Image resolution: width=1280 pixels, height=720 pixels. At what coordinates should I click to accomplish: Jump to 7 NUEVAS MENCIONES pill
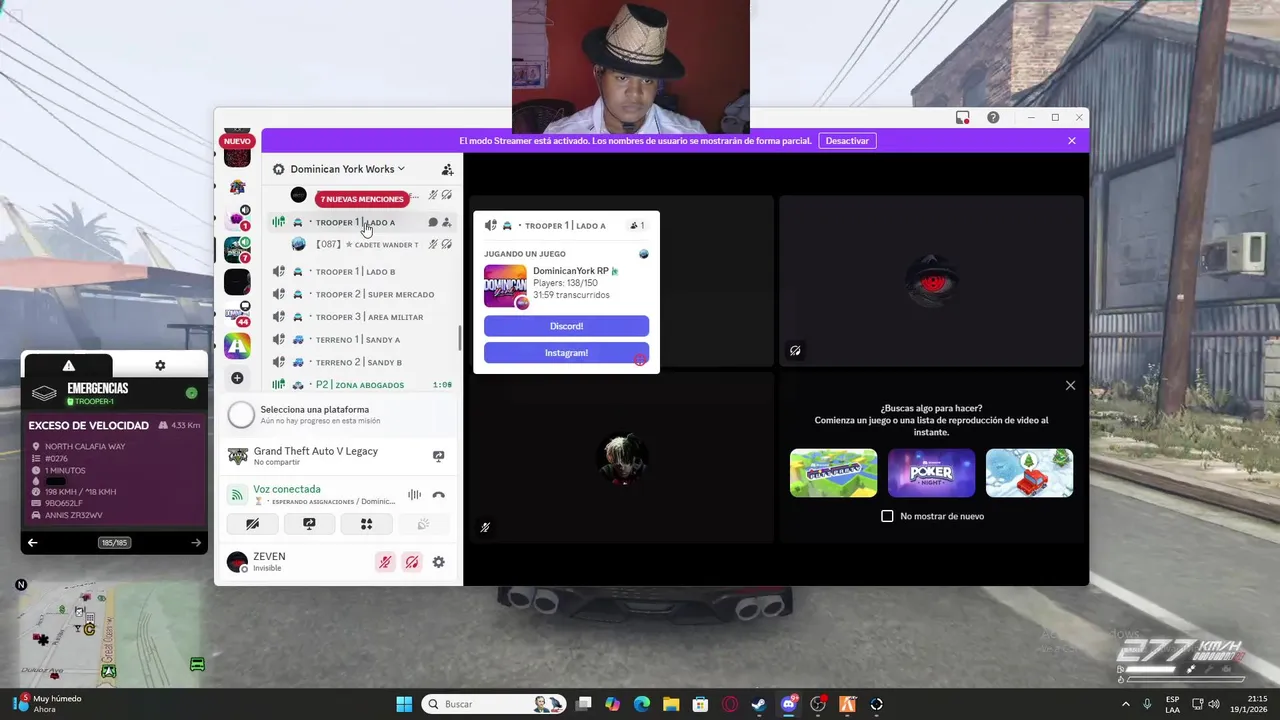[362, 199]
